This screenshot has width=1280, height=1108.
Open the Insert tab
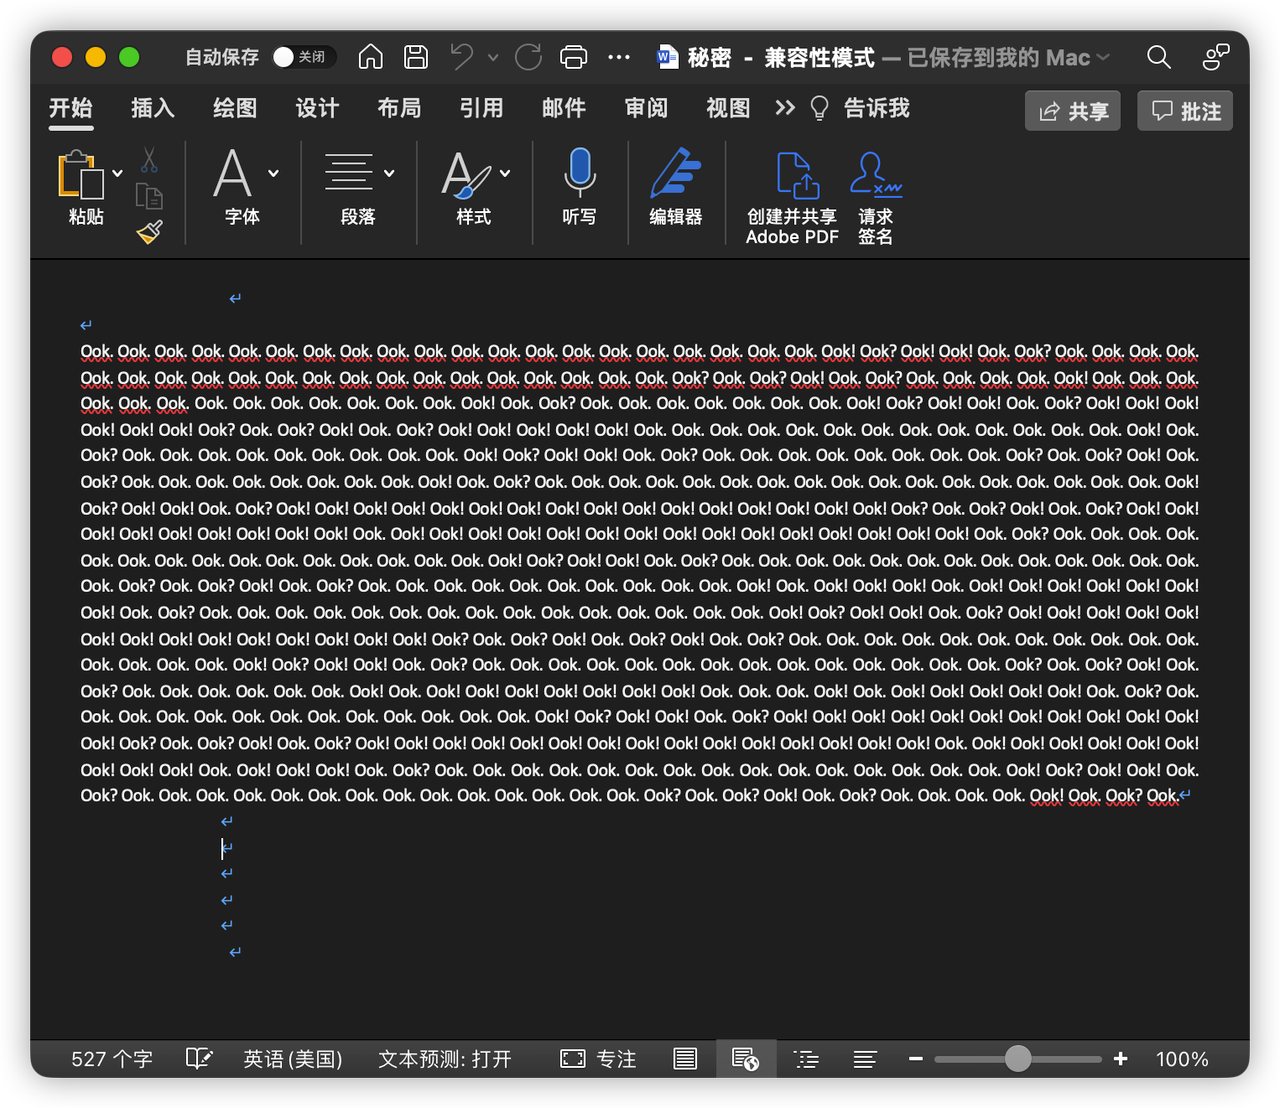tap(153, 108)
